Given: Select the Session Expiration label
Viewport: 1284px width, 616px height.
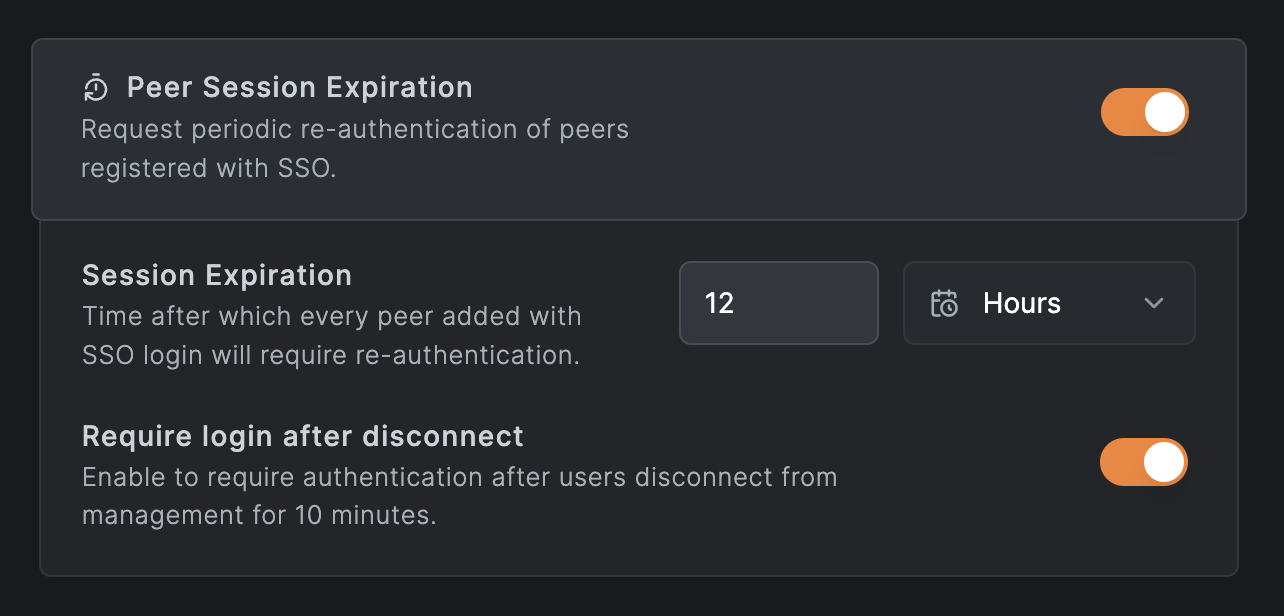Looking at the screenshot, I should click(x=217, y=275).
